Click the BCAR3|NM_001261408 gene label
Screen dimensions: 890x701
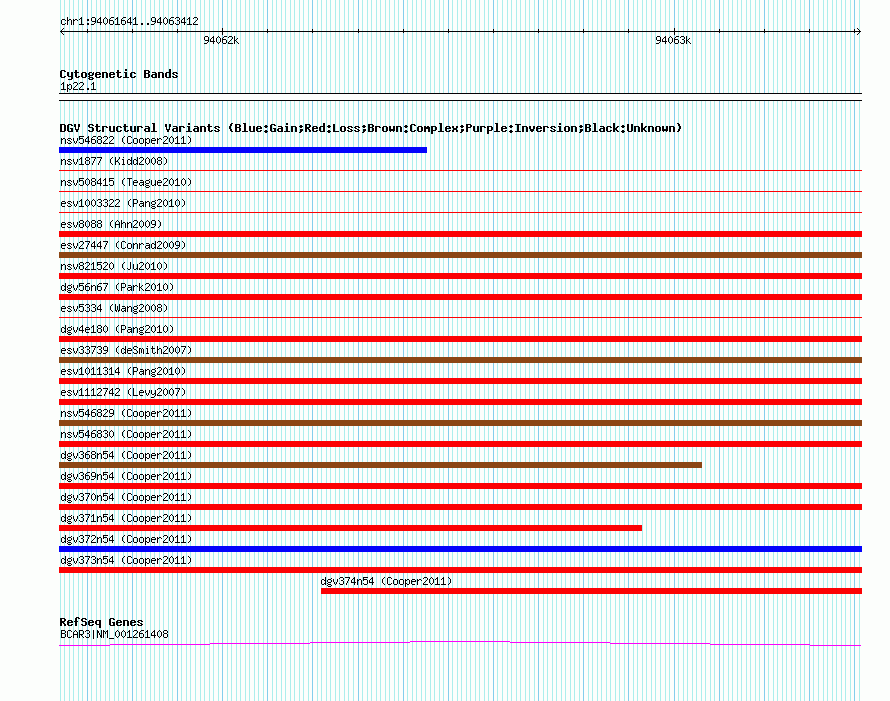pos(114,634)
